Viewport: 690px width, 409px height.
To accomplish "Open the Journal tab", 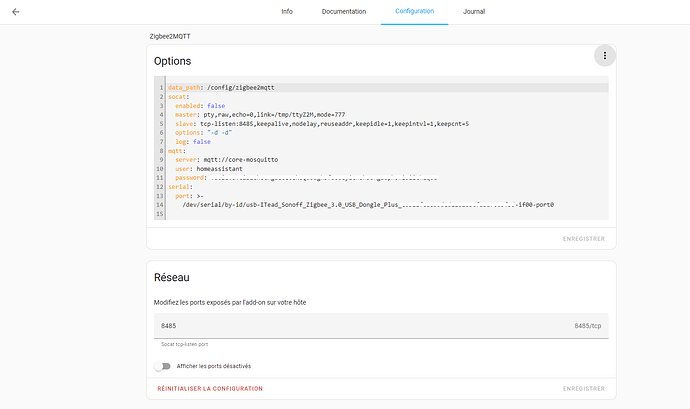I will 474,11.
